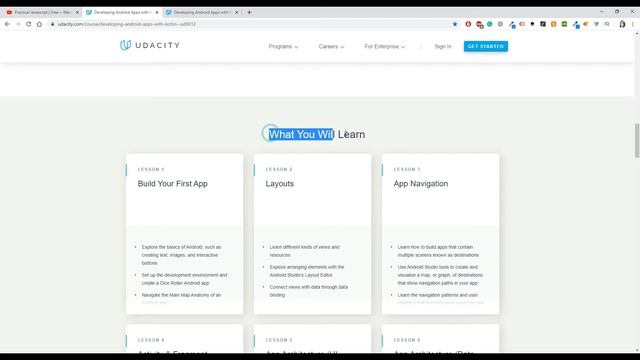640x360 pixels.
Task: Reload the current Udacity page
Action: (29, 24)
